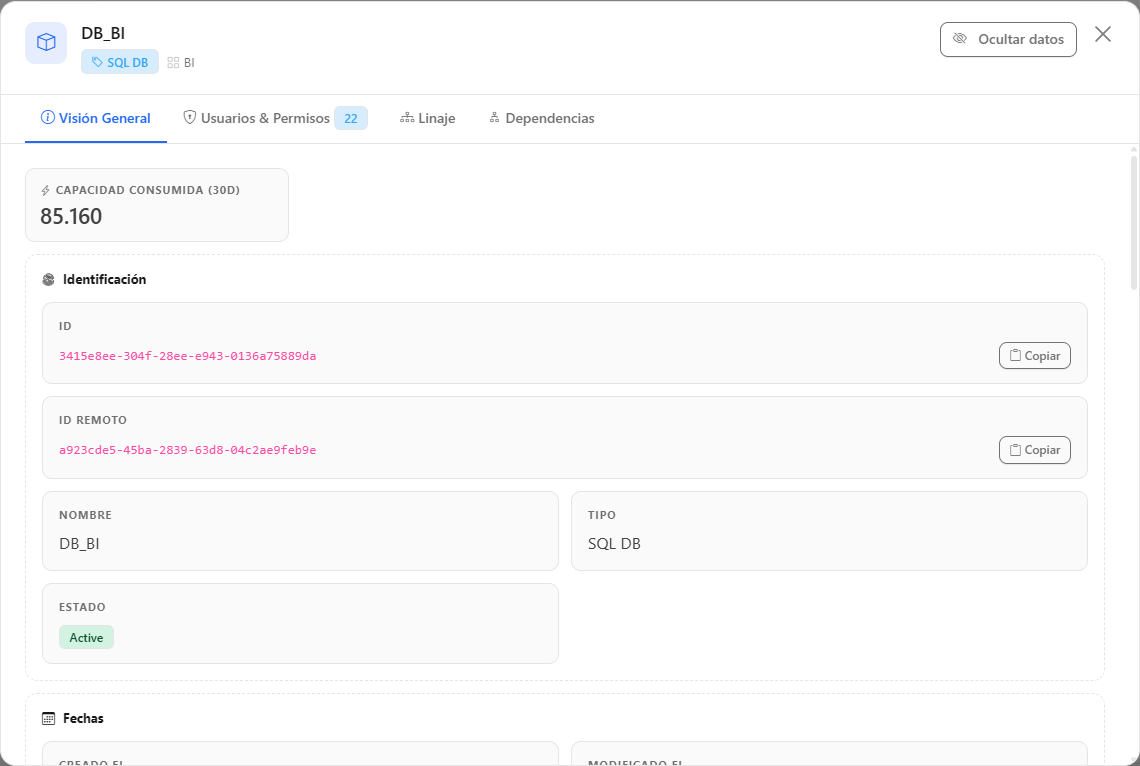The height and width of the screenshot is (766, 1140).
Task: Click the DB_BI title in the header
Action: 103,33
